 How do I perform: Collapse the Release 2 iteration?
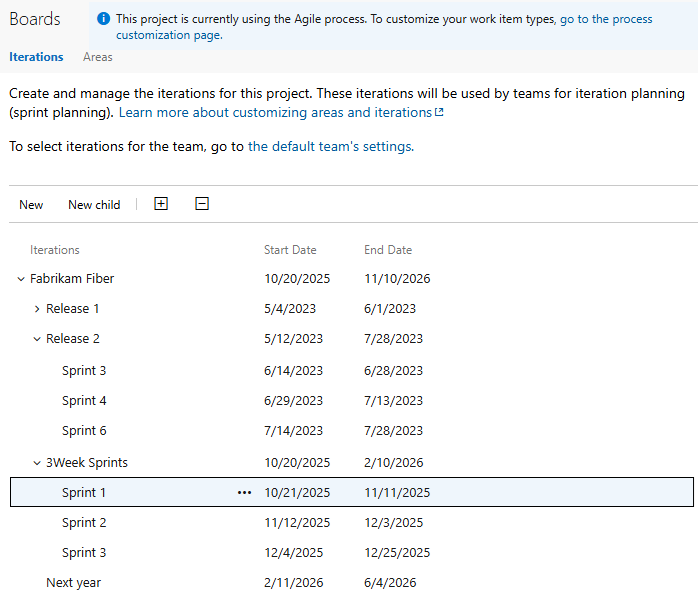[x=37, y=339]
